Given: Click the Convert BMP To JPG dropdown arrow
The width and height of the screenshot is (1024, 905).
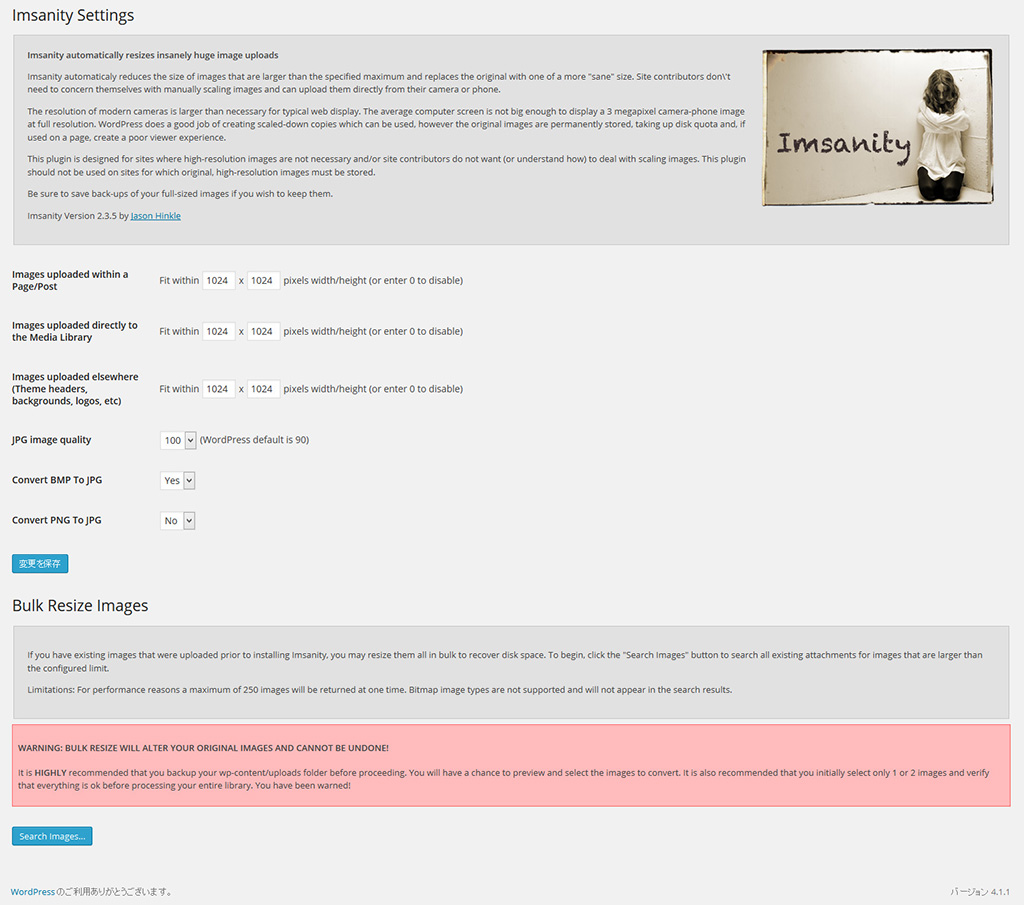Looking at the screenshot, I should [188, 480].
